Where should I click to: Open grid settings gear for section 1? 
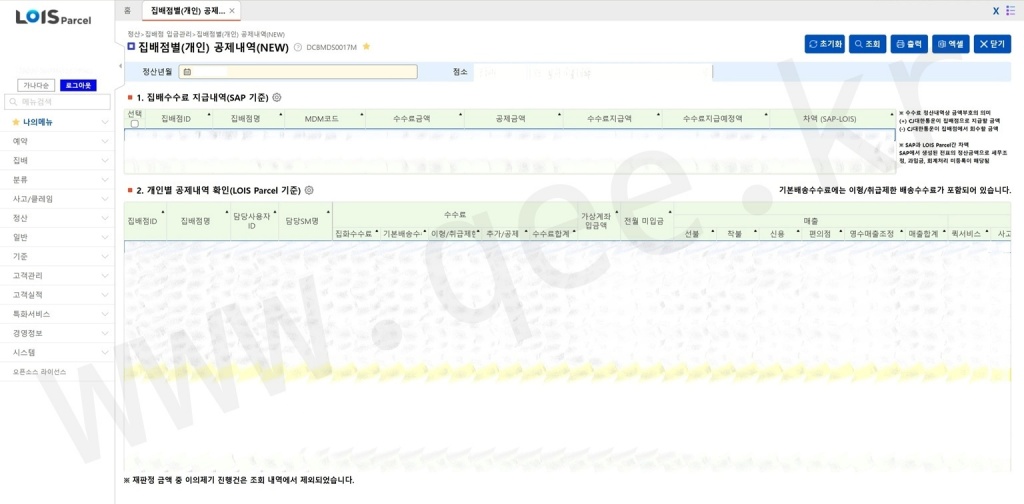(277, 98)
